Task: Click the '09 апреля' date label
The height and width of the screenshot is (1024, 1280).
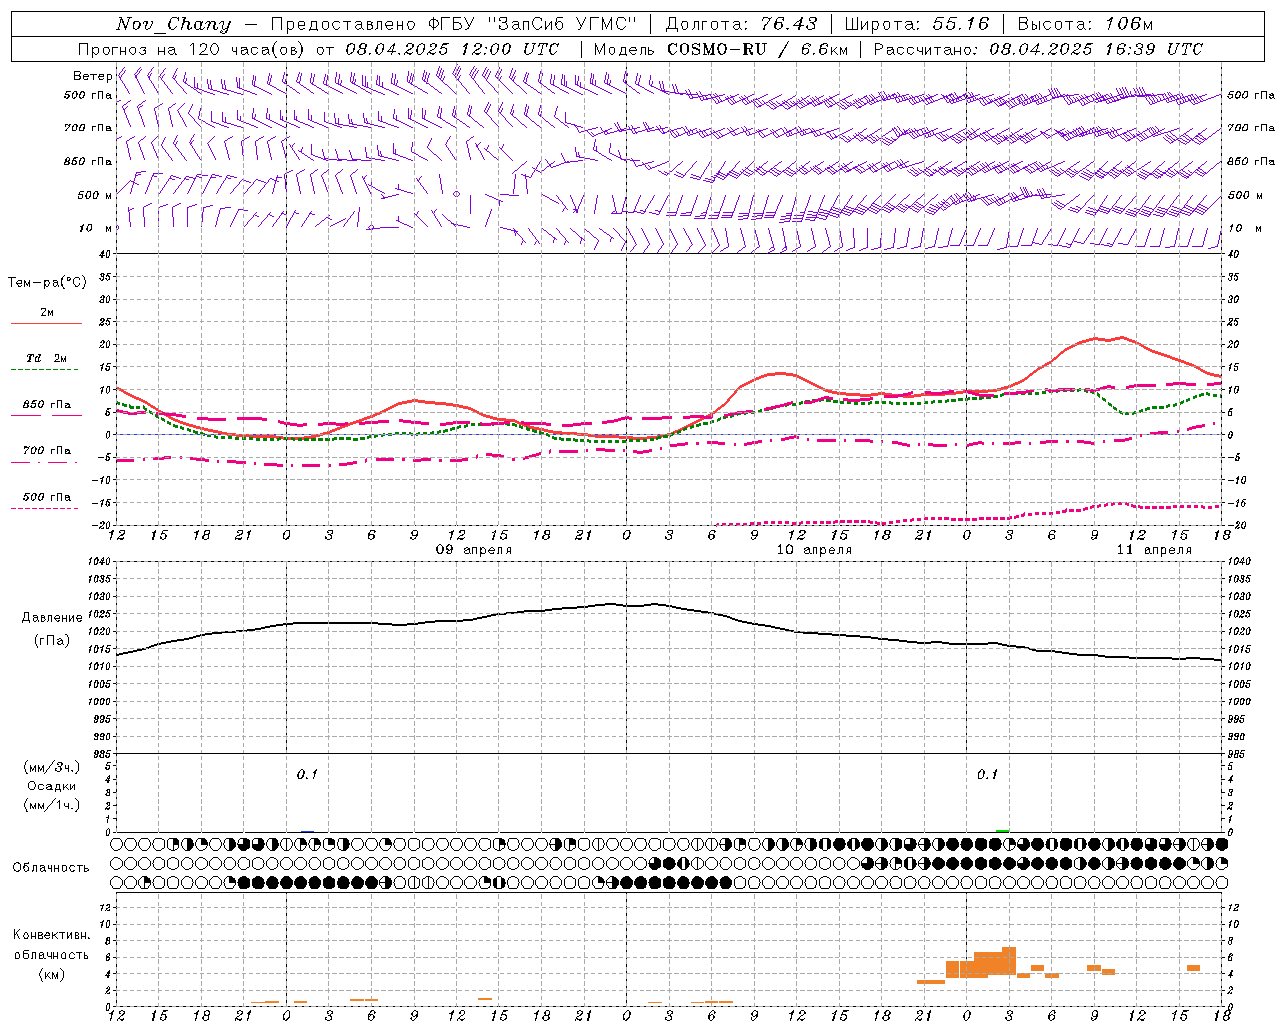Action: click(x=474, y=550)
